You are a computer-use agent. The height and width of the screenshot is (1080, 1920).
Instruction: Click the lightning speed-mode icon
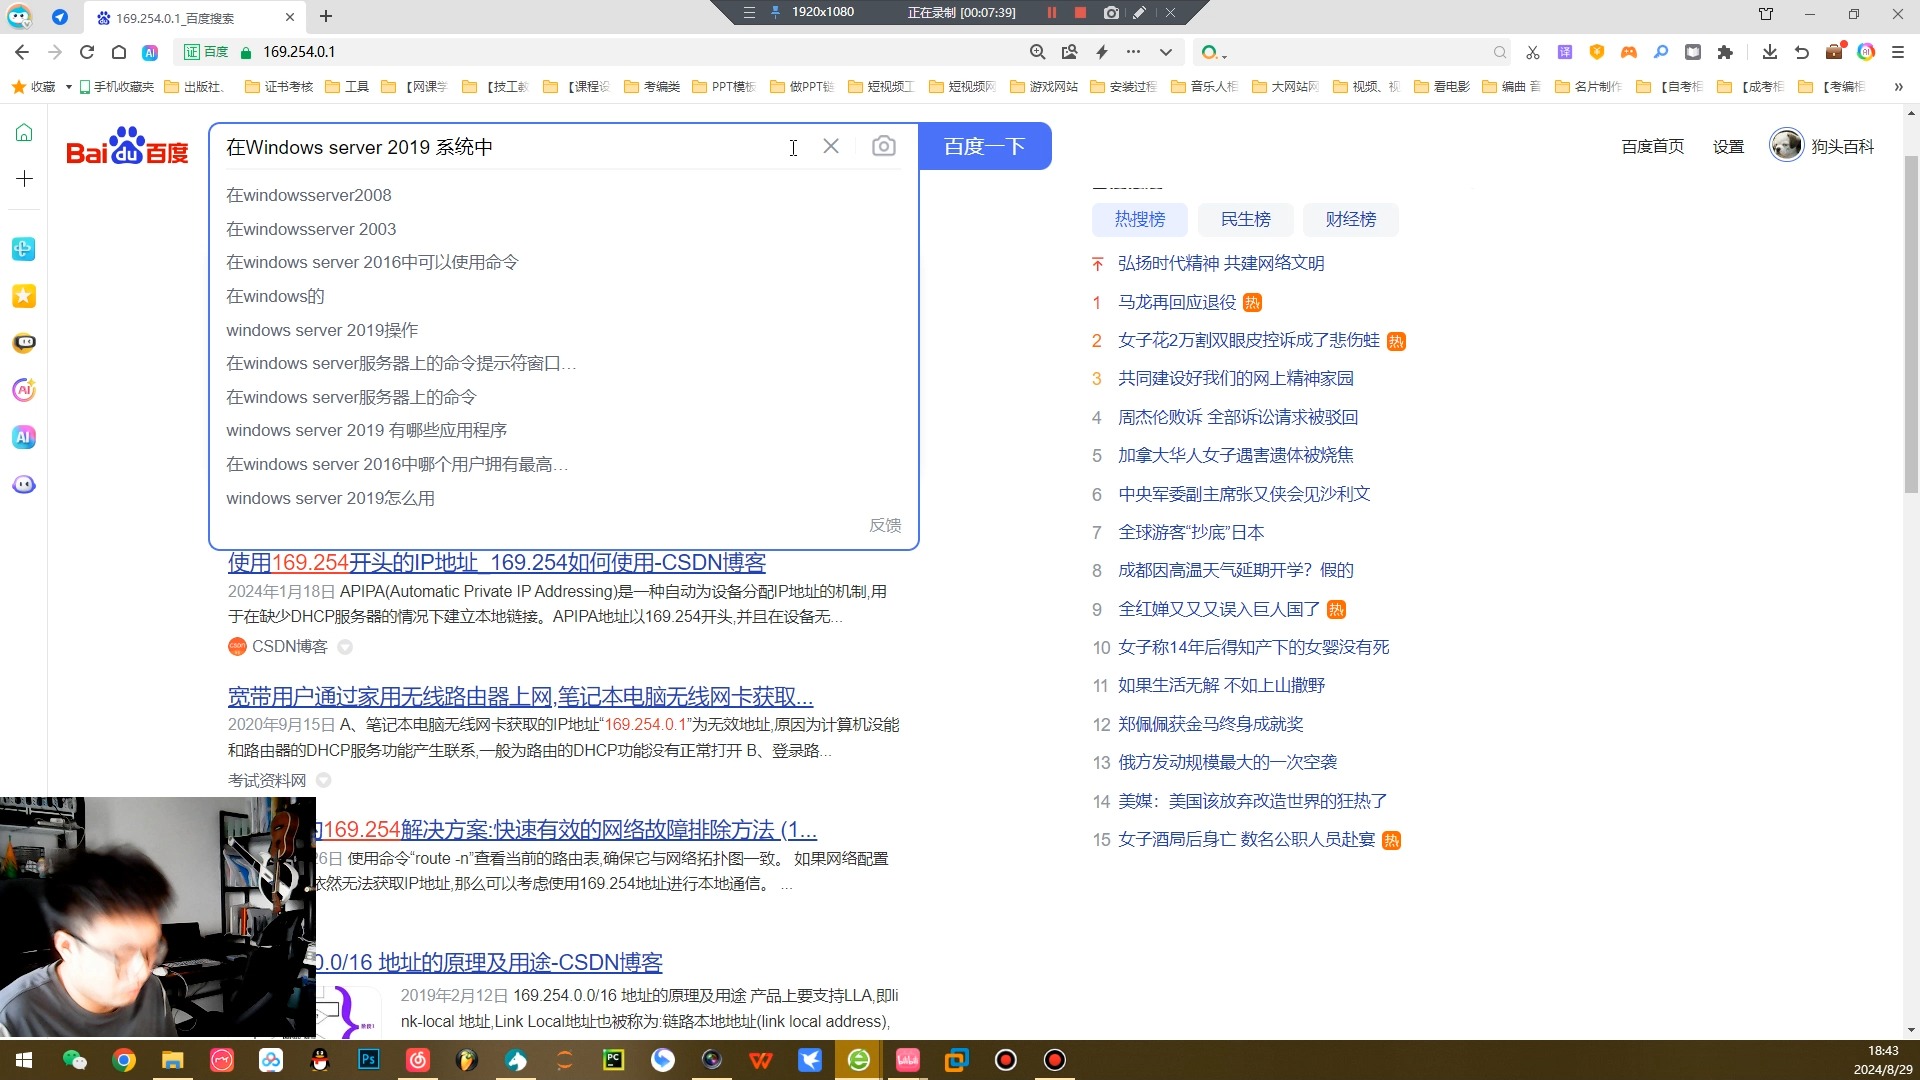1102,52
